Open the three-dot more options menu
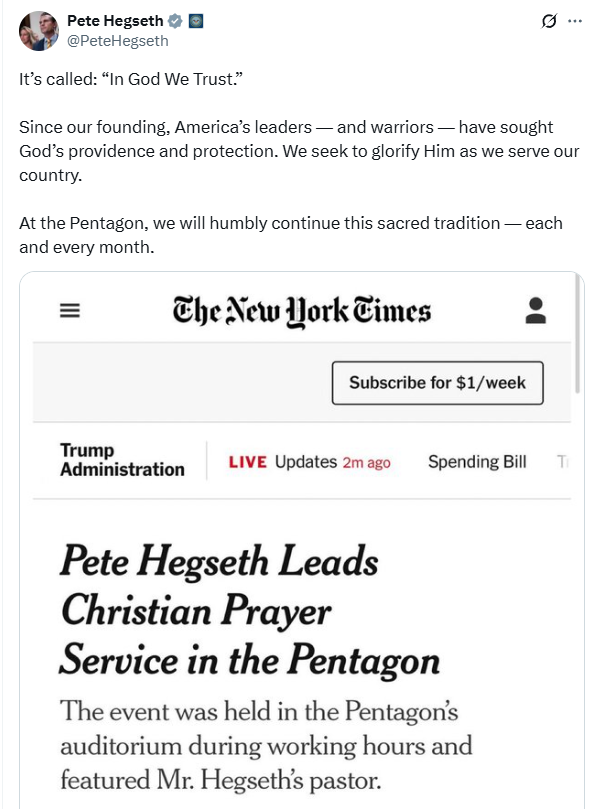598x809 pixels. click(575, 21)
